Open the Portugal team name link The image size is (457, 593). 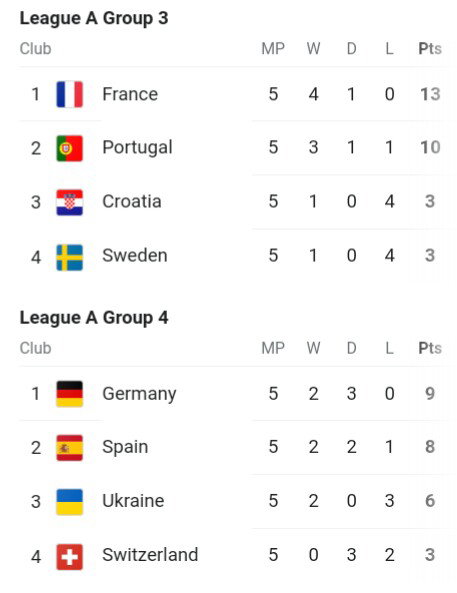click(138, 148)
